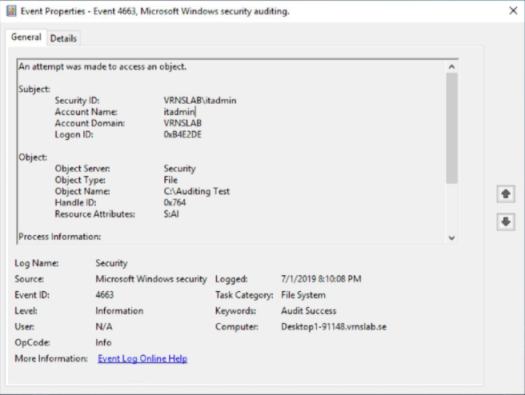Click the description scrollbar thumb
Screen dimensions: 525x395
[452, 128]
